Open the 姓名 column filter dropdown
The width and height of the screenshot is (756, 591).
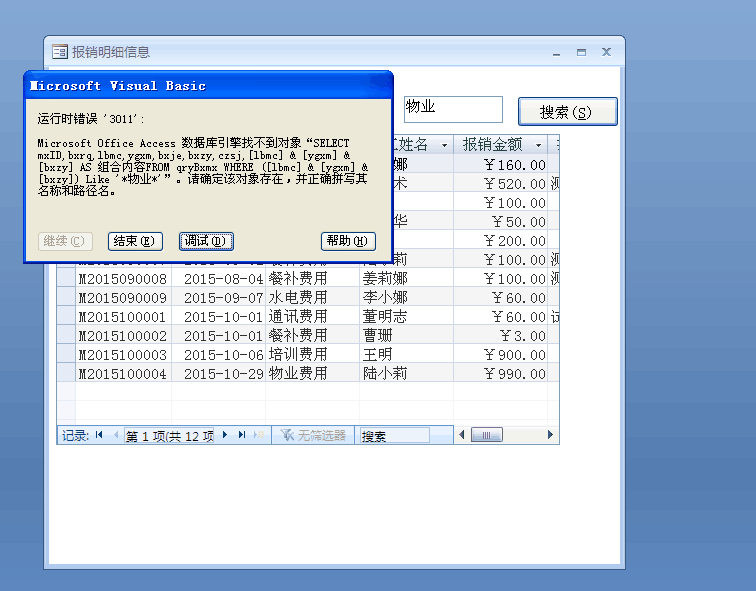point(443,145)
